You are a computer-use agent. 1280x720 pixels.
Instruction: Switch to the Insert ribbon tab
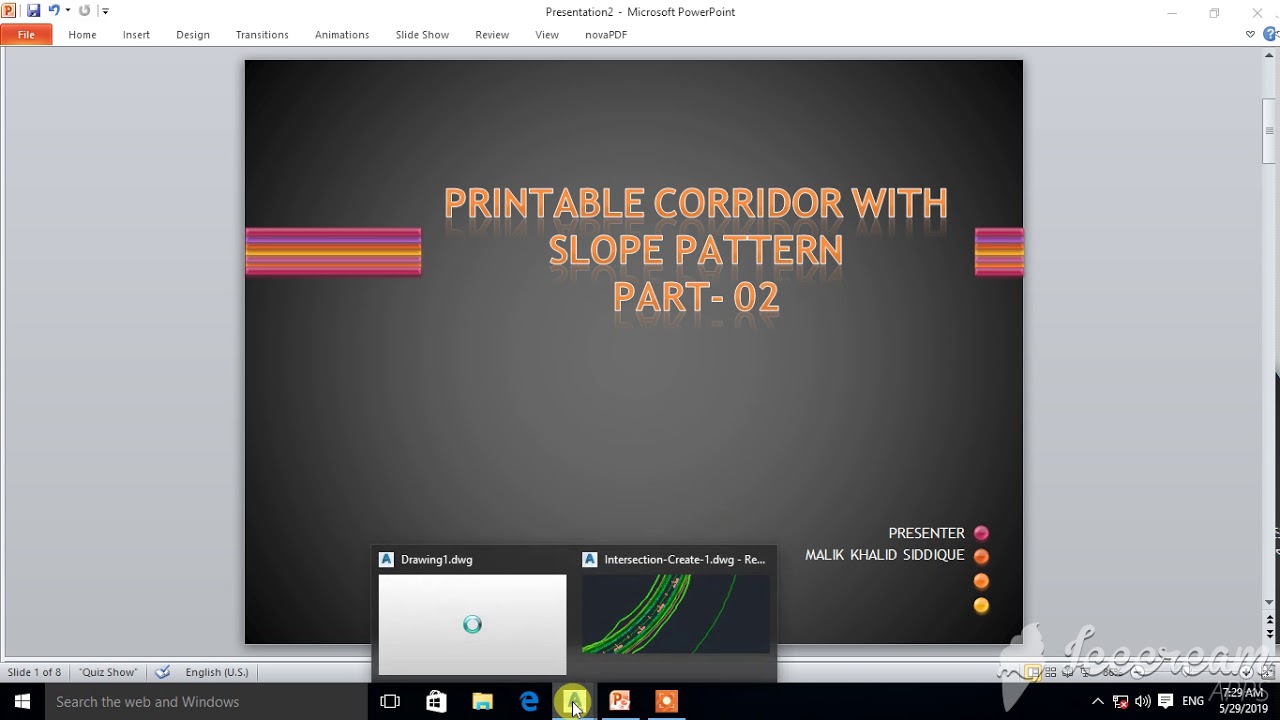point(136,35)
